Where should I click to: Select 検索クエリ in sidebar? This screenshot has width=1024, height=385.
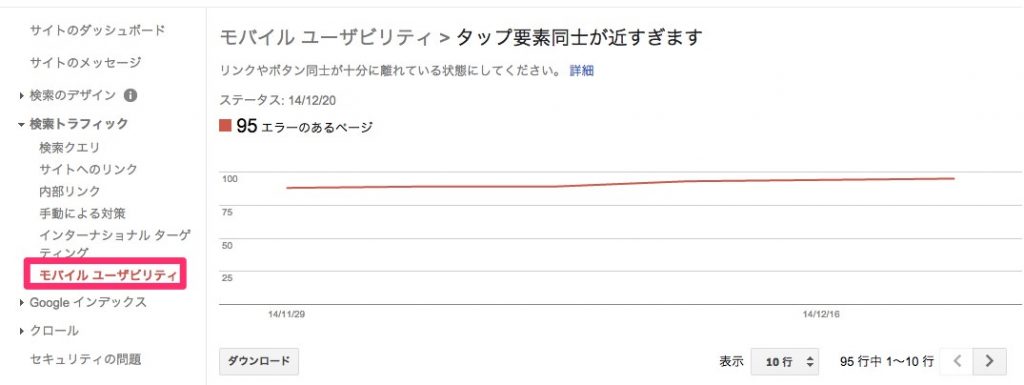[70, 148]
